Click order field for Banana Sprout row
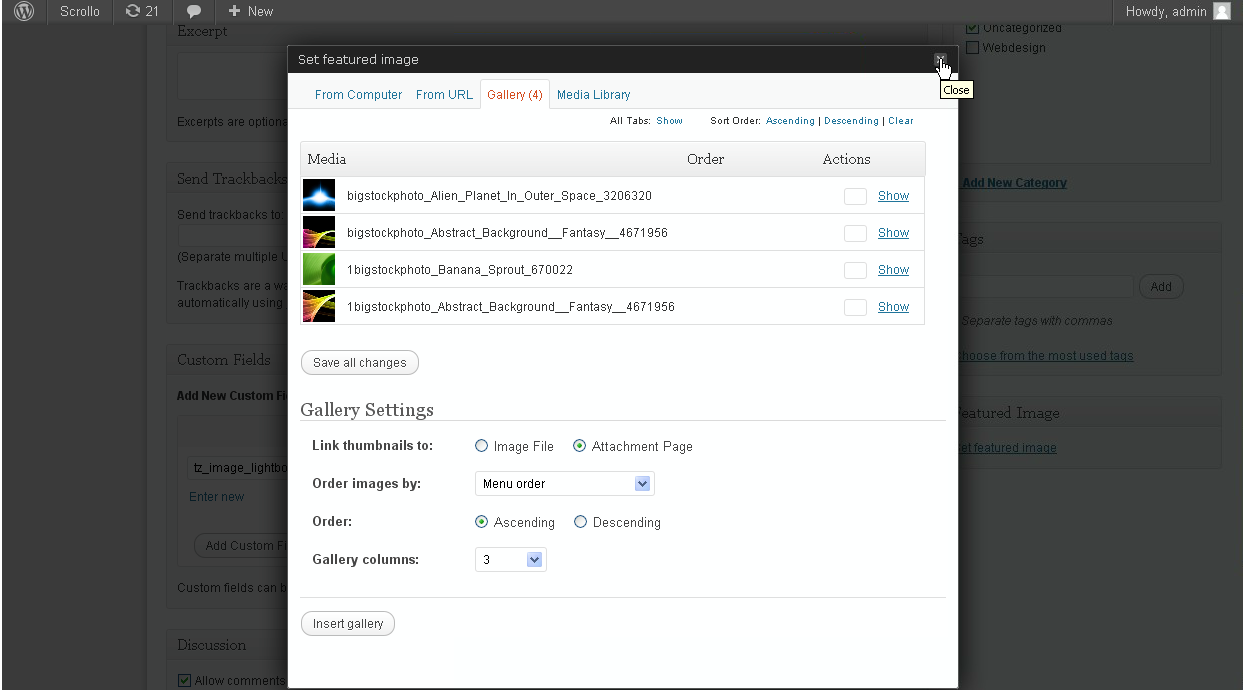This screenshot has width=1243, height=690. pos(855,270)
